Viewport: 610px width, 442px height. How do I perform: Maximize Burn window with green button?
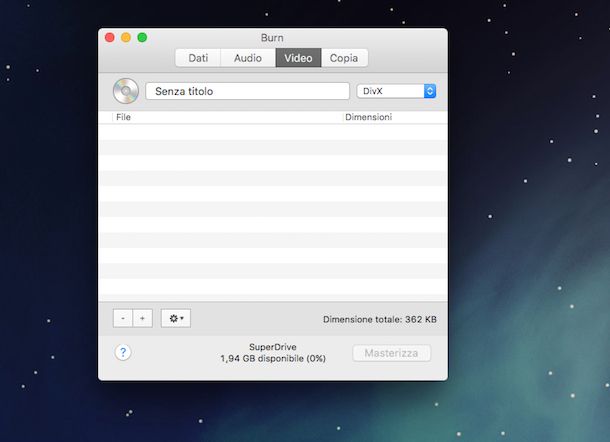(x=142, y=37)
